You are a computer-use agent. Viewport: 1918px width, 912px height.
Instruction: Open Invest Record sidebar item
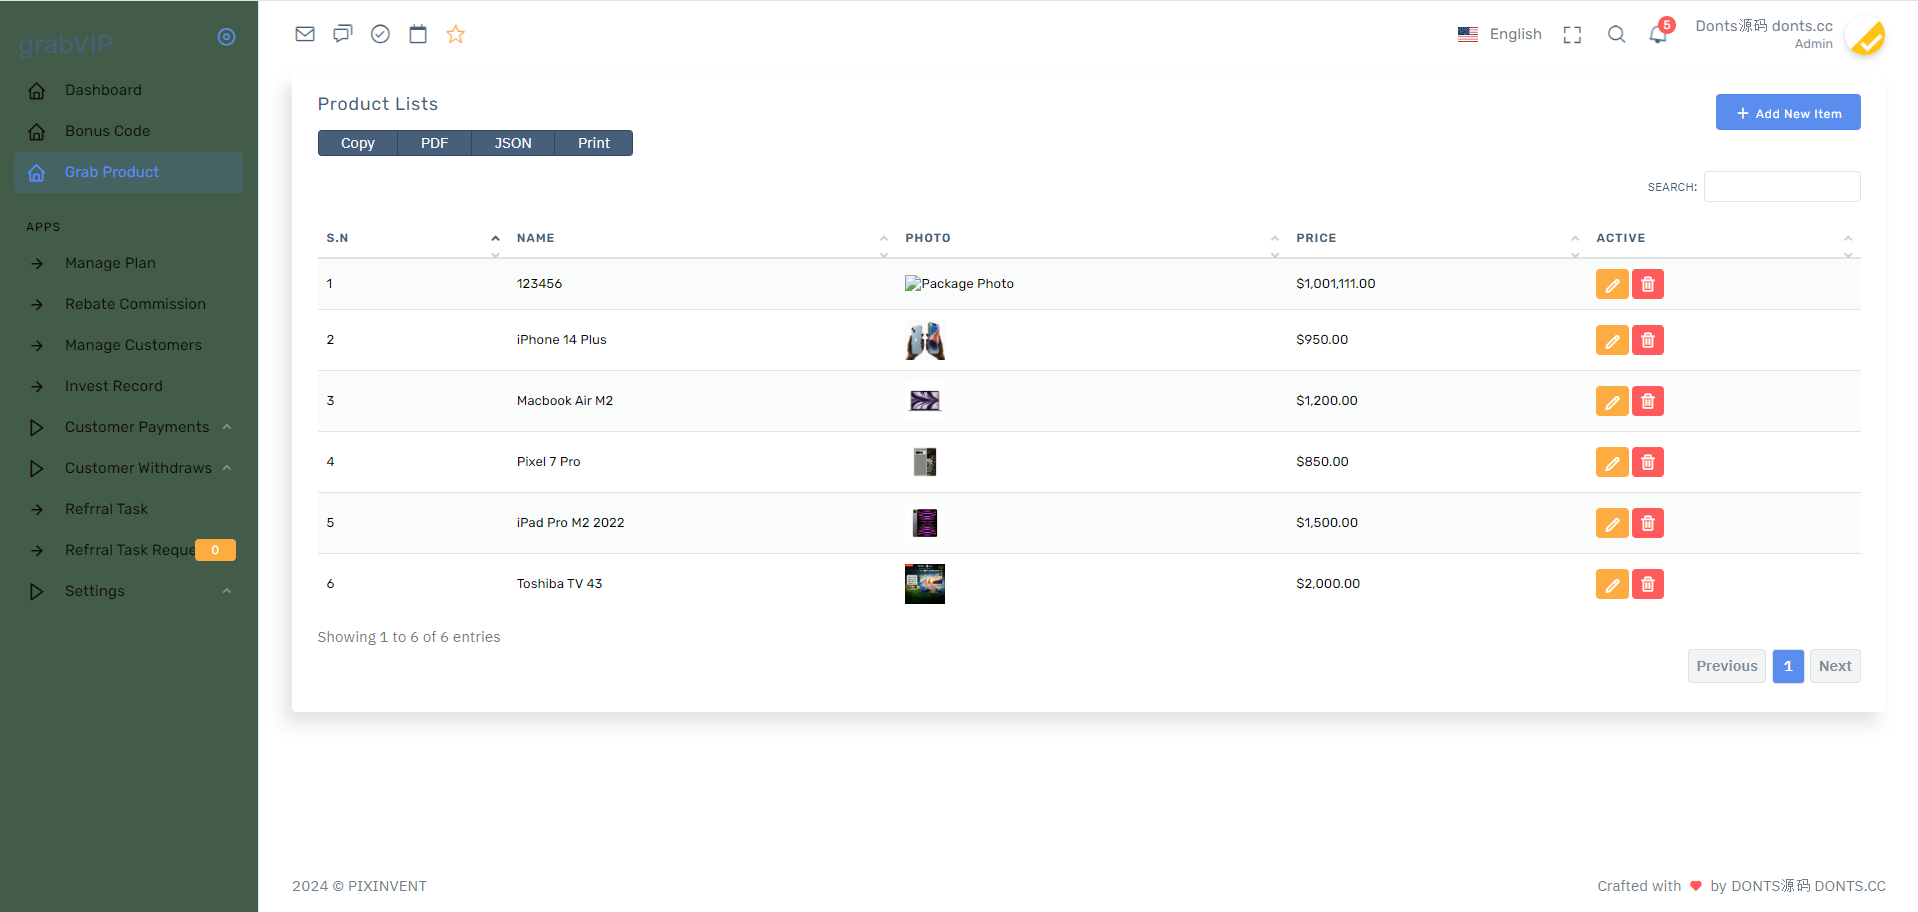128,386
